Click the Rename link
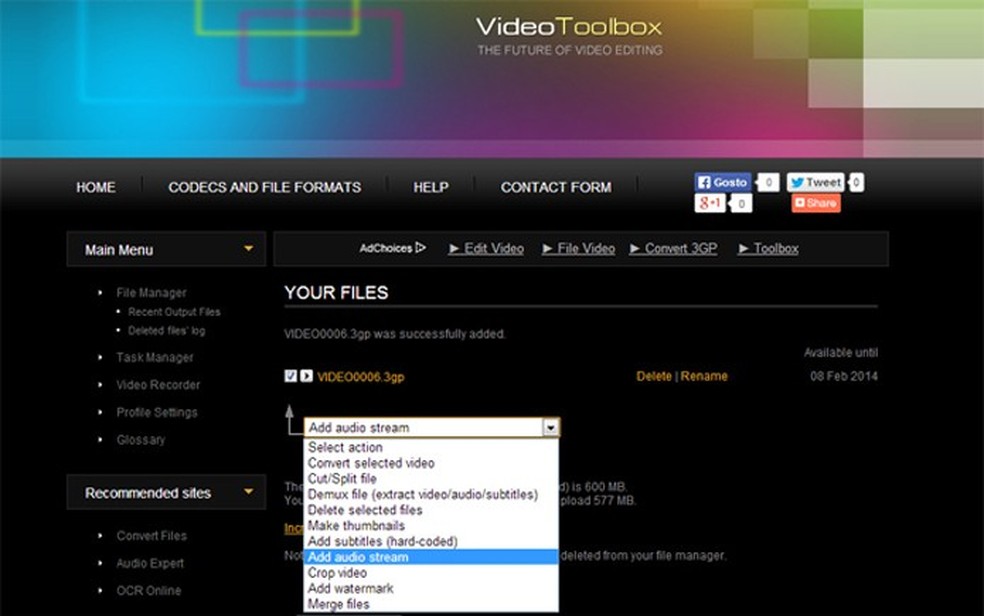984x616 pixels. (x=704, y=375)
